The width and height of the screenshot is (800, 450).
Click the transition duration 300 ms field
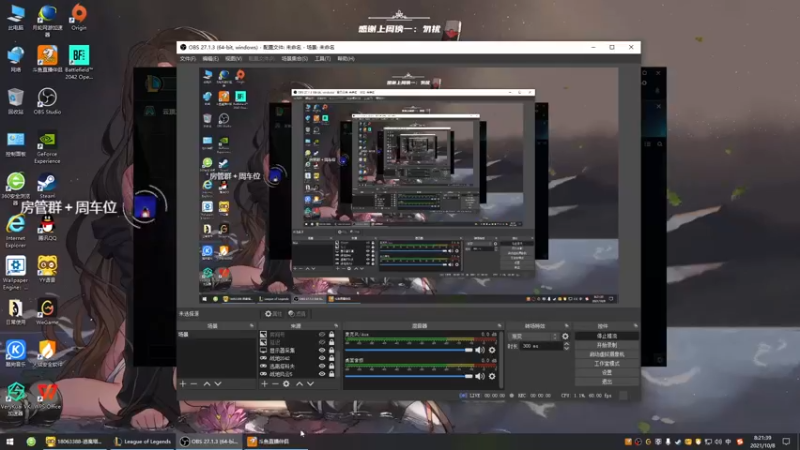click(541, 346)
